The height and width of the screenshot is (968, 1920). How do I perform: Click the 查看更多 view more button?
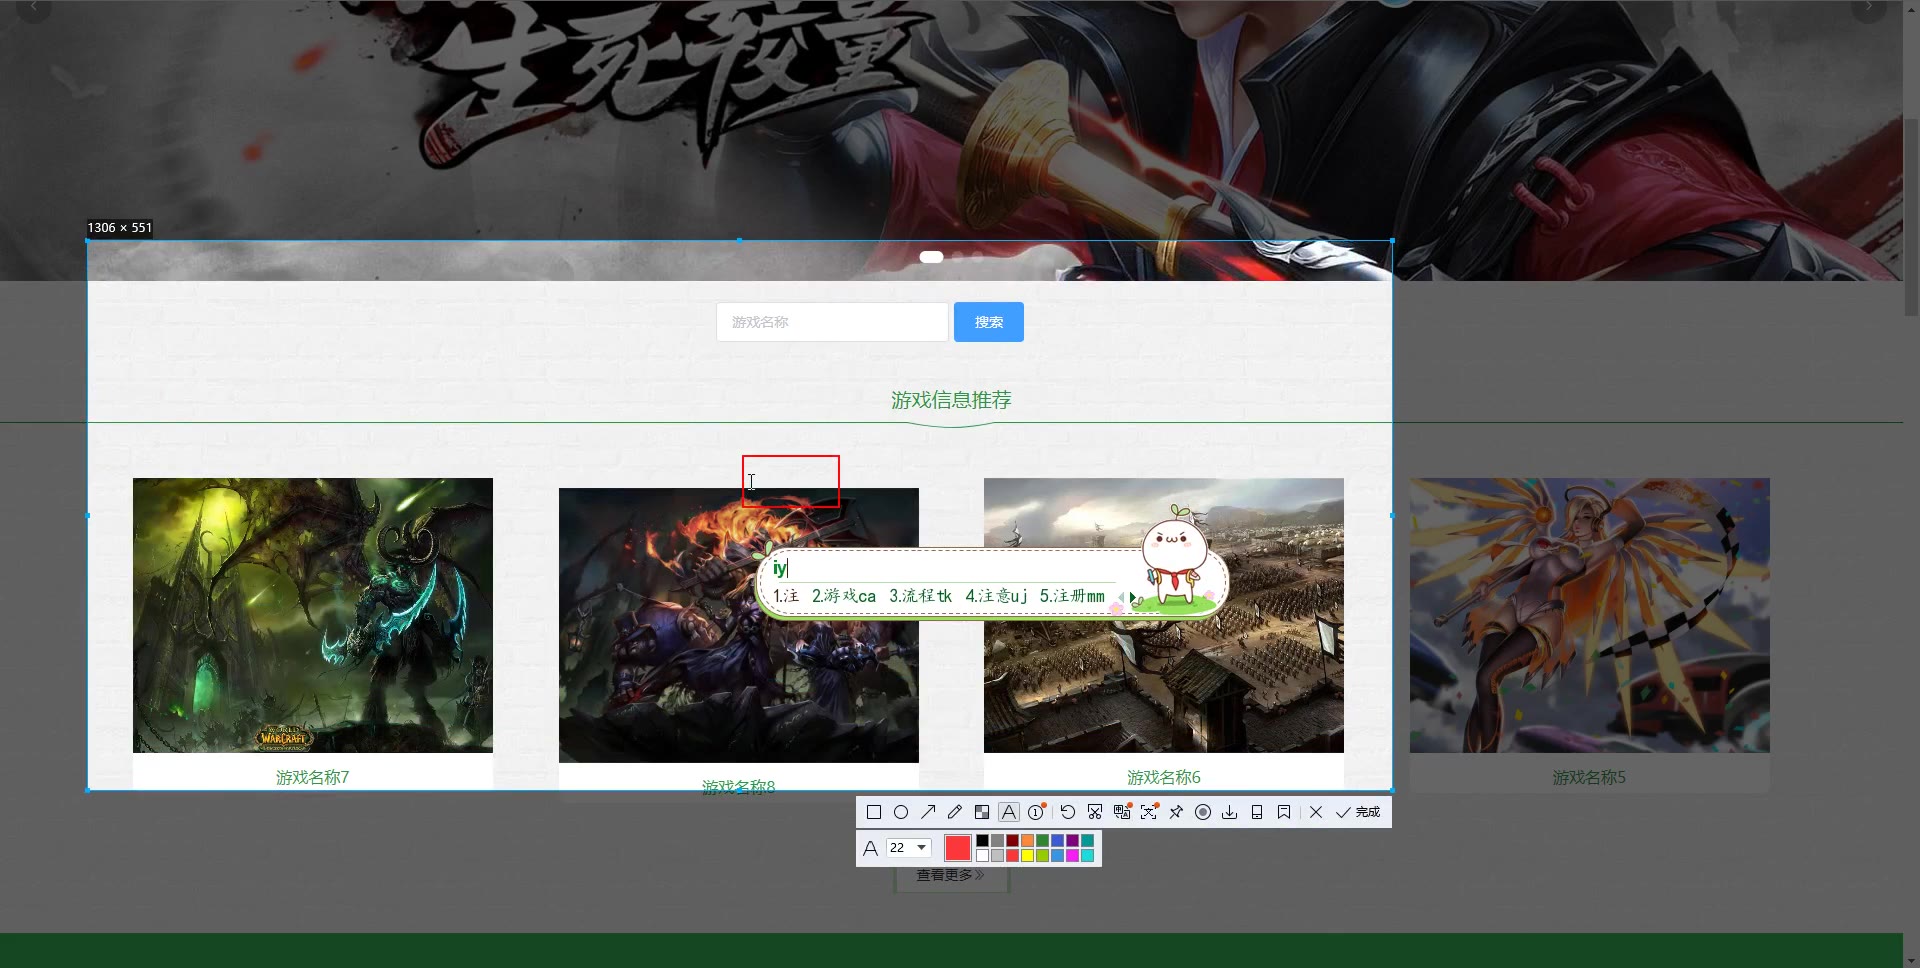click(x=951, y=875)
